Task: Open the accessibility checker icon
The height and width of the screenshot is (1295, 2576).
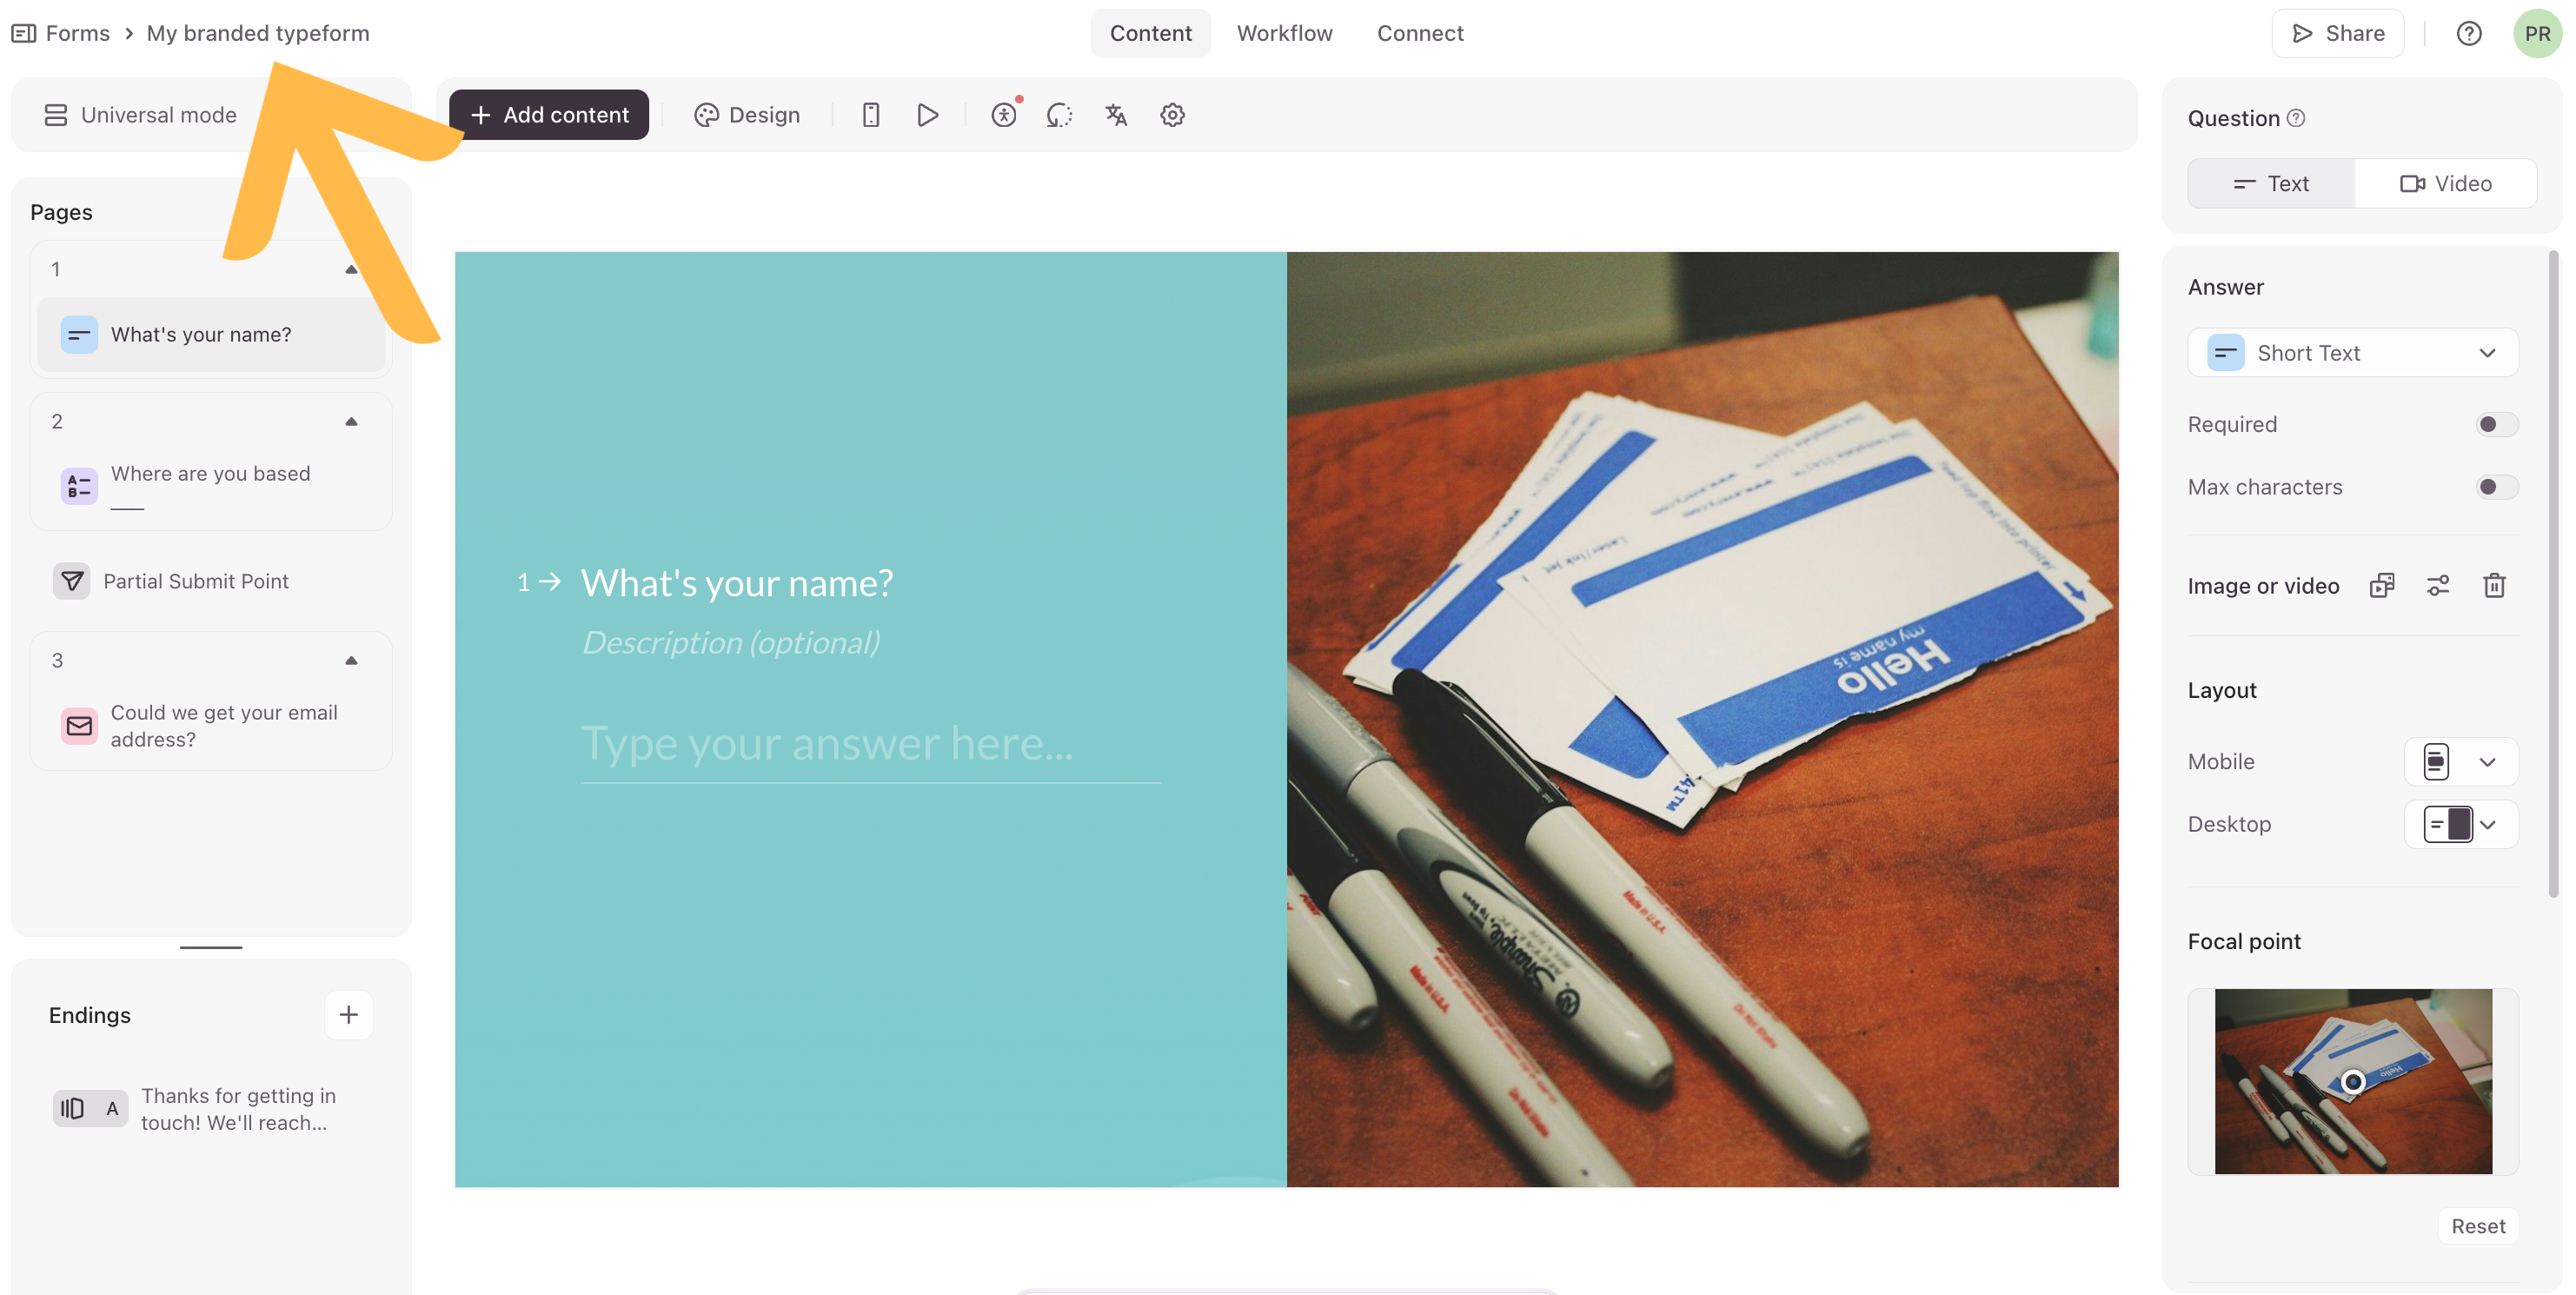Action: [1003, 115]
